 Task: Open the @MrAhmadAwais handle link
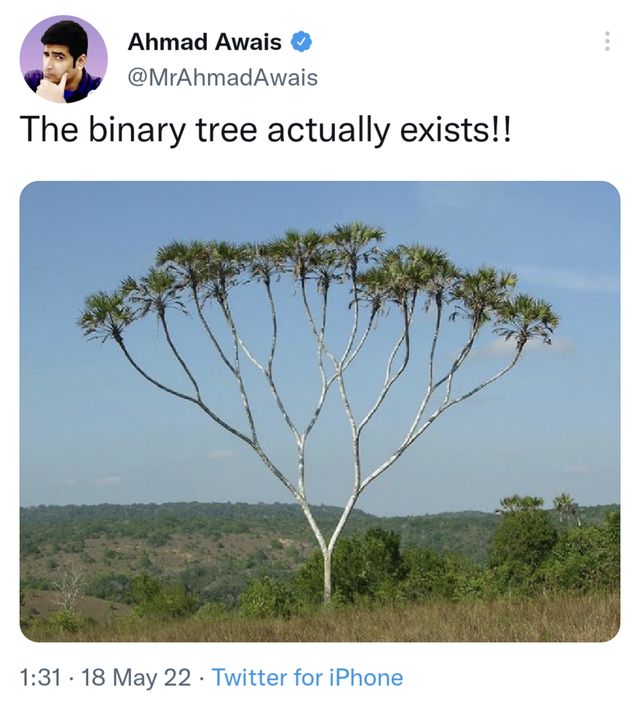tap(222, 76)
